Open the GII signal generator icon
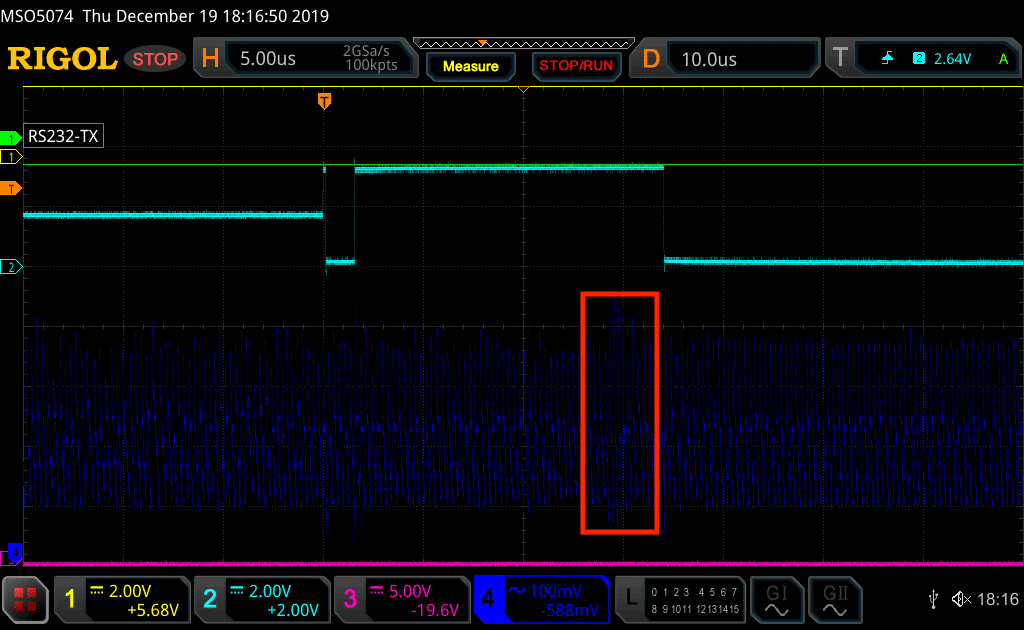Viewport: 1024px width, 630px height. click(x=832, y=599)
